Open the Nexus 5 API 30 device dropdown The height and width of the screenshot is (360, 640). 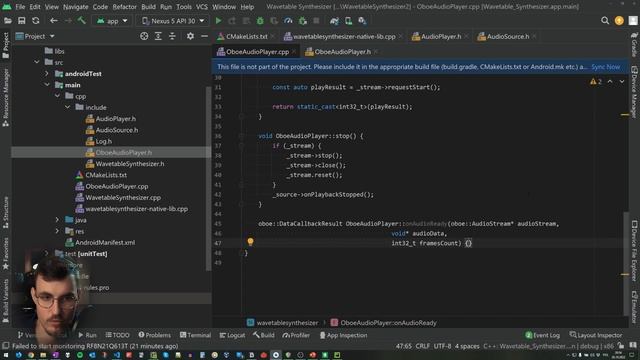coord(173,21)
